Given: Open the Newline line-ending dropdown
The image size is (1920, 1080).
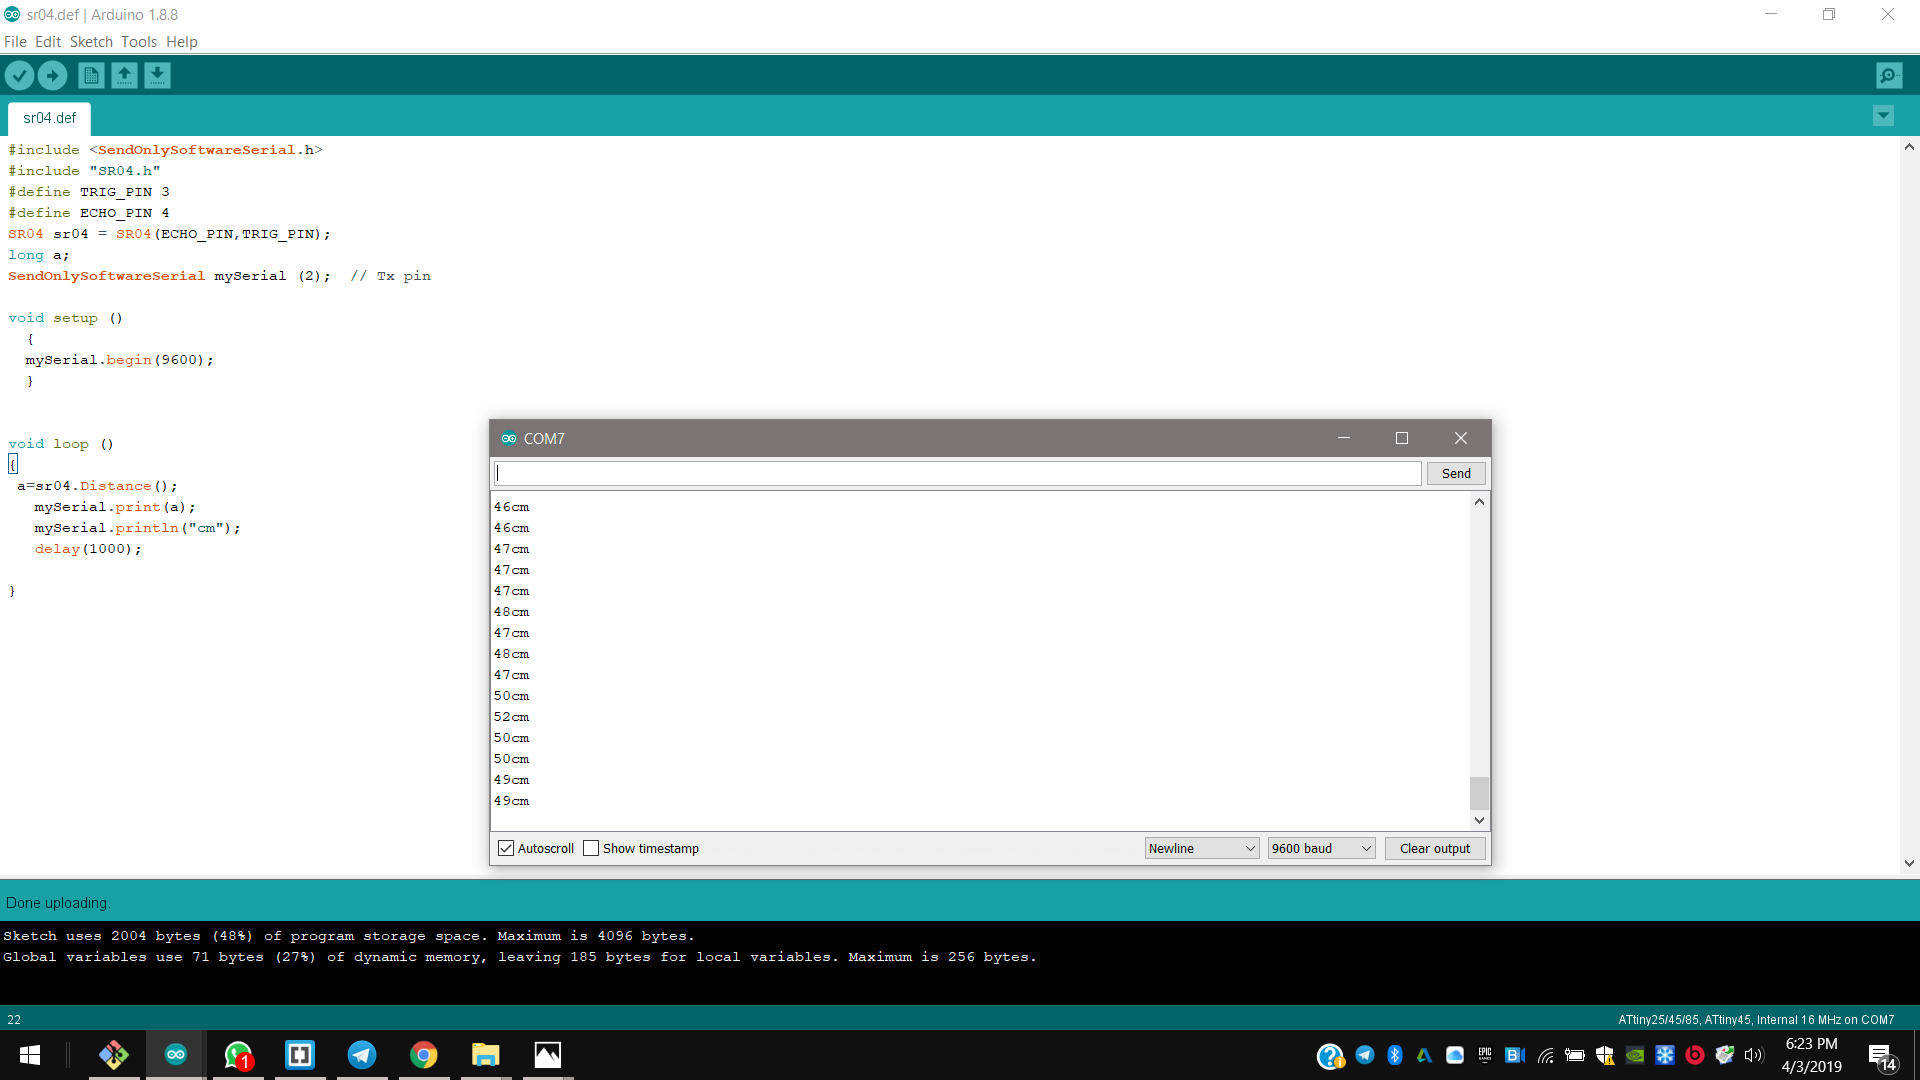Looking at the screenshot, I should 1201,848.
